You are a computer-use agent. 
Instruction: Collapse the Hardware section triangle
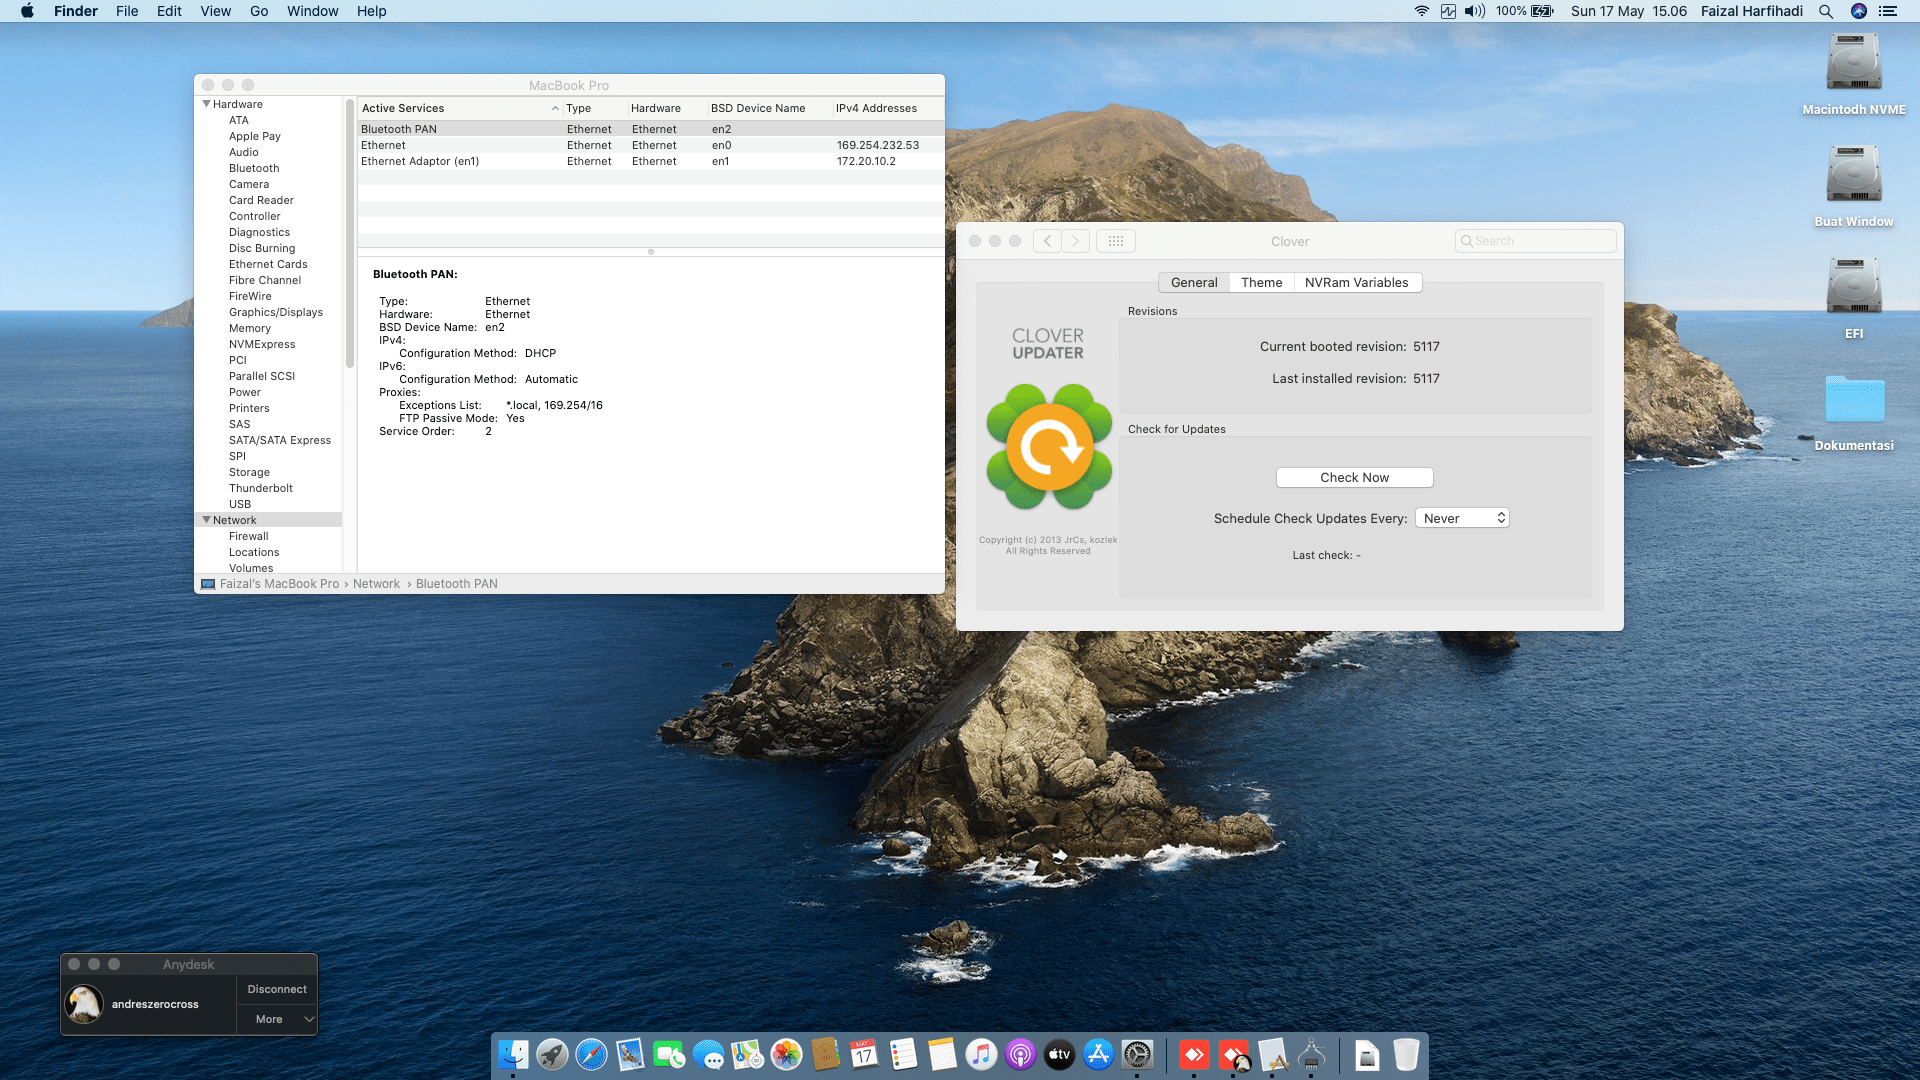[x=206, y=104]
